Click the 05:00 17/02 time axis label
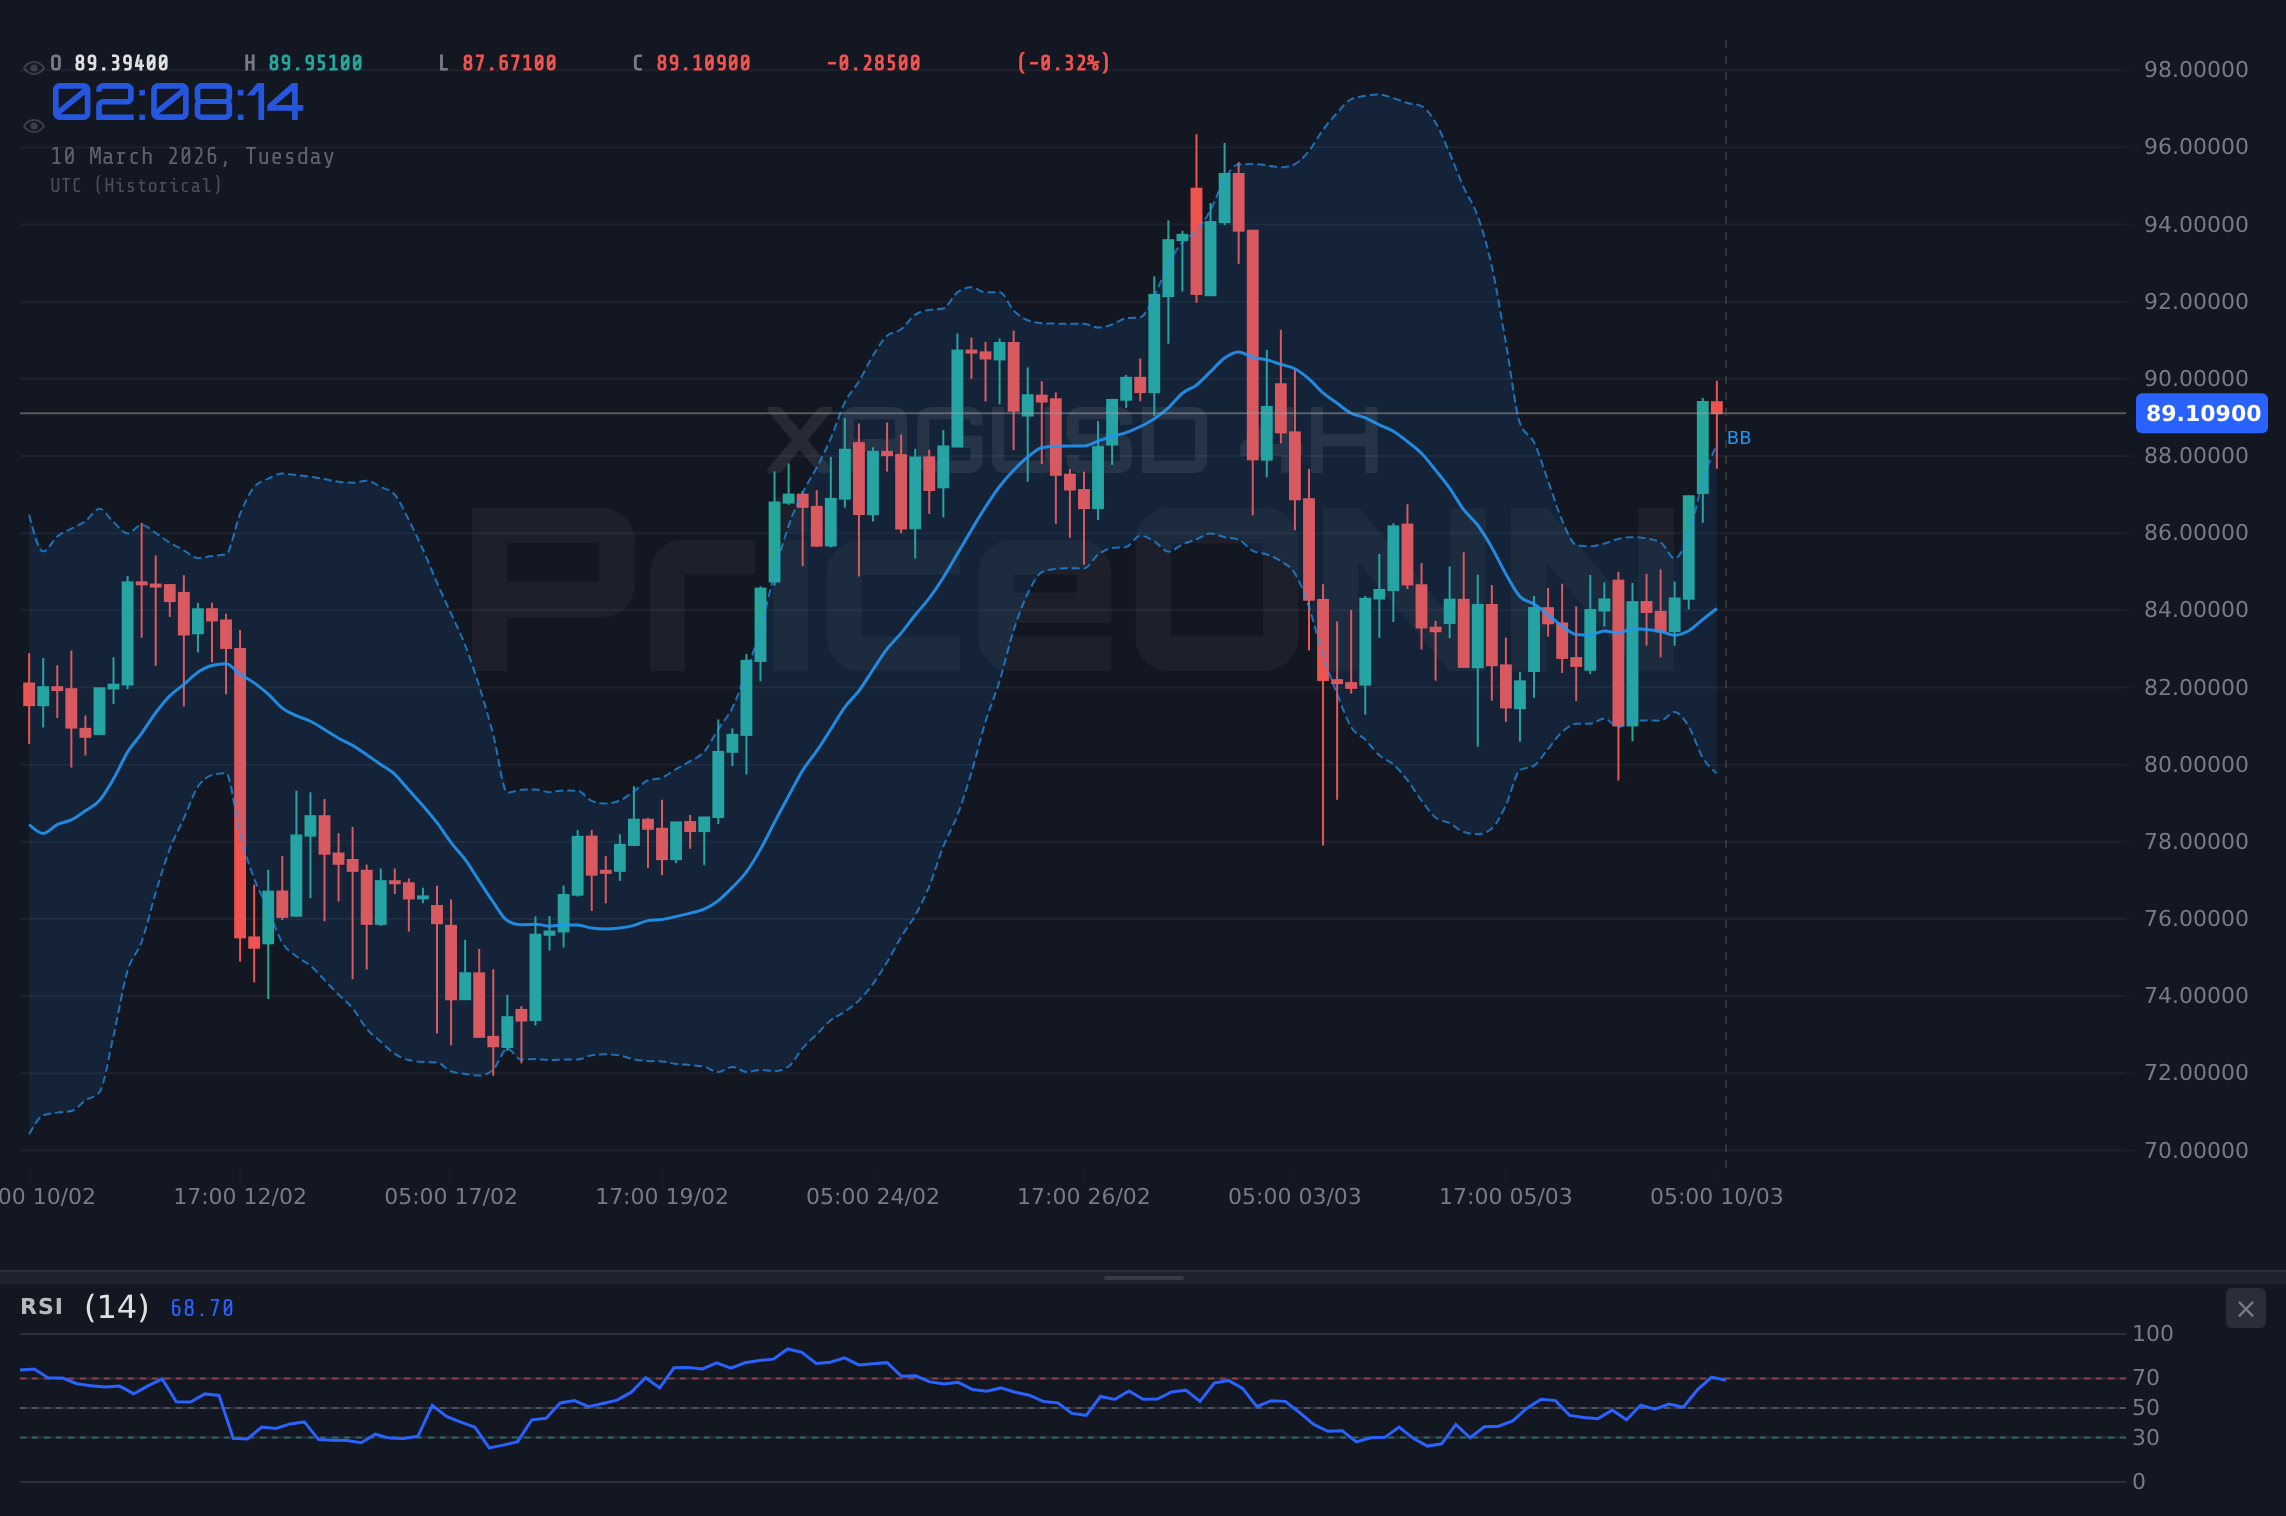Viewport: 2286px width, 1516px height. point(451,1197)
